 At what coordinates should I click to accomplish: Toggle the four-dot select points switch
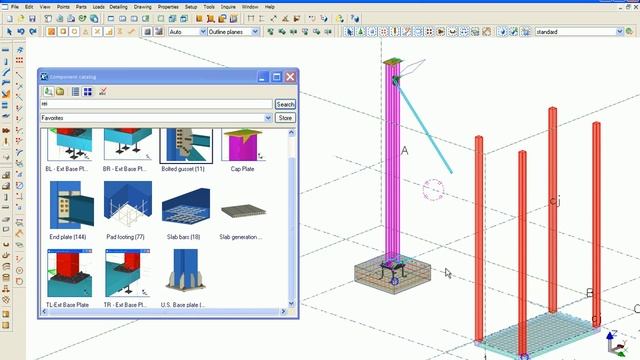tap(429, 31)
